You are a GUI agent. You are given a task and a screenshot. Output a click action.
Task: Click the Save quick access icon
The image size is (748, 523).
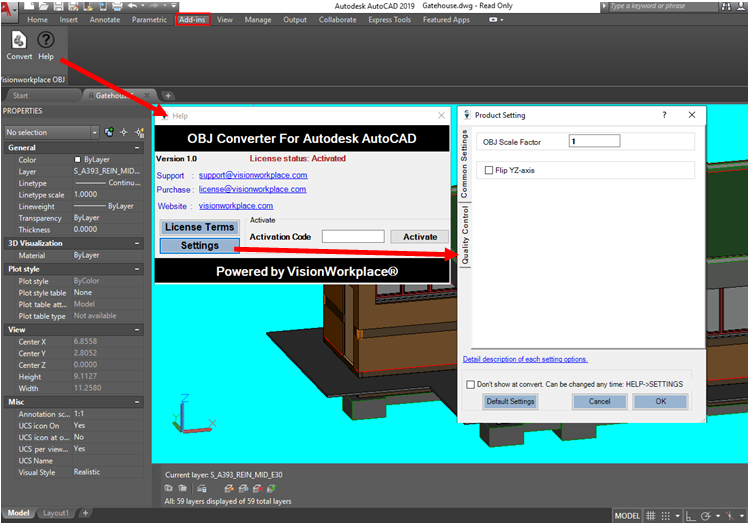pyautogui.click(x=59, y=7)
